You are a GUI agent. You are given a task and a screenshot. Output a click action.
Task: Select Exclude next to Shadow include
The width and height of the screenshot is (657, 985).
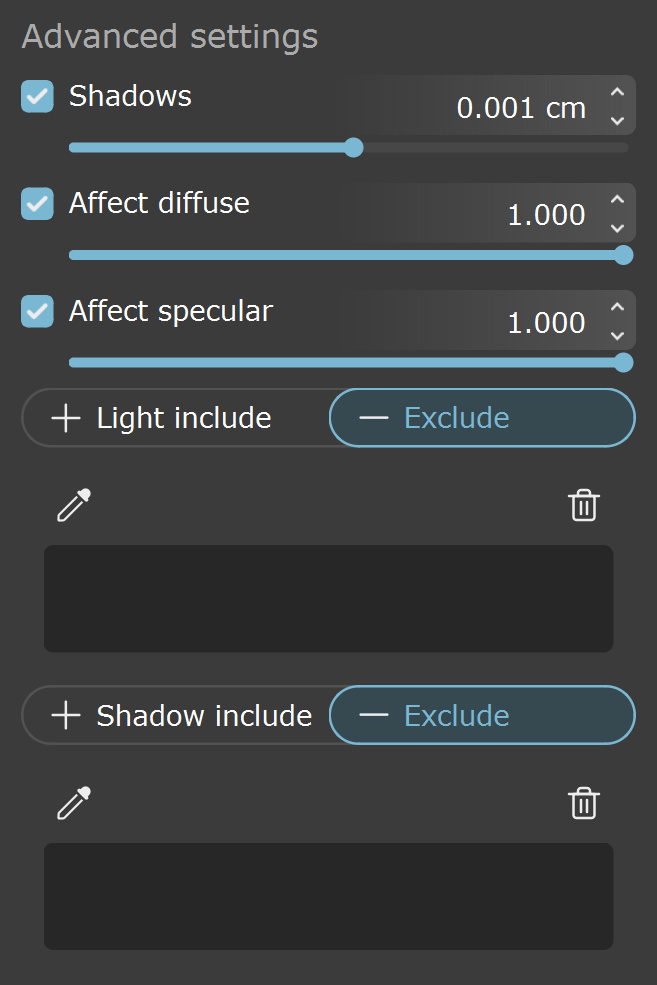pos(482,715)
